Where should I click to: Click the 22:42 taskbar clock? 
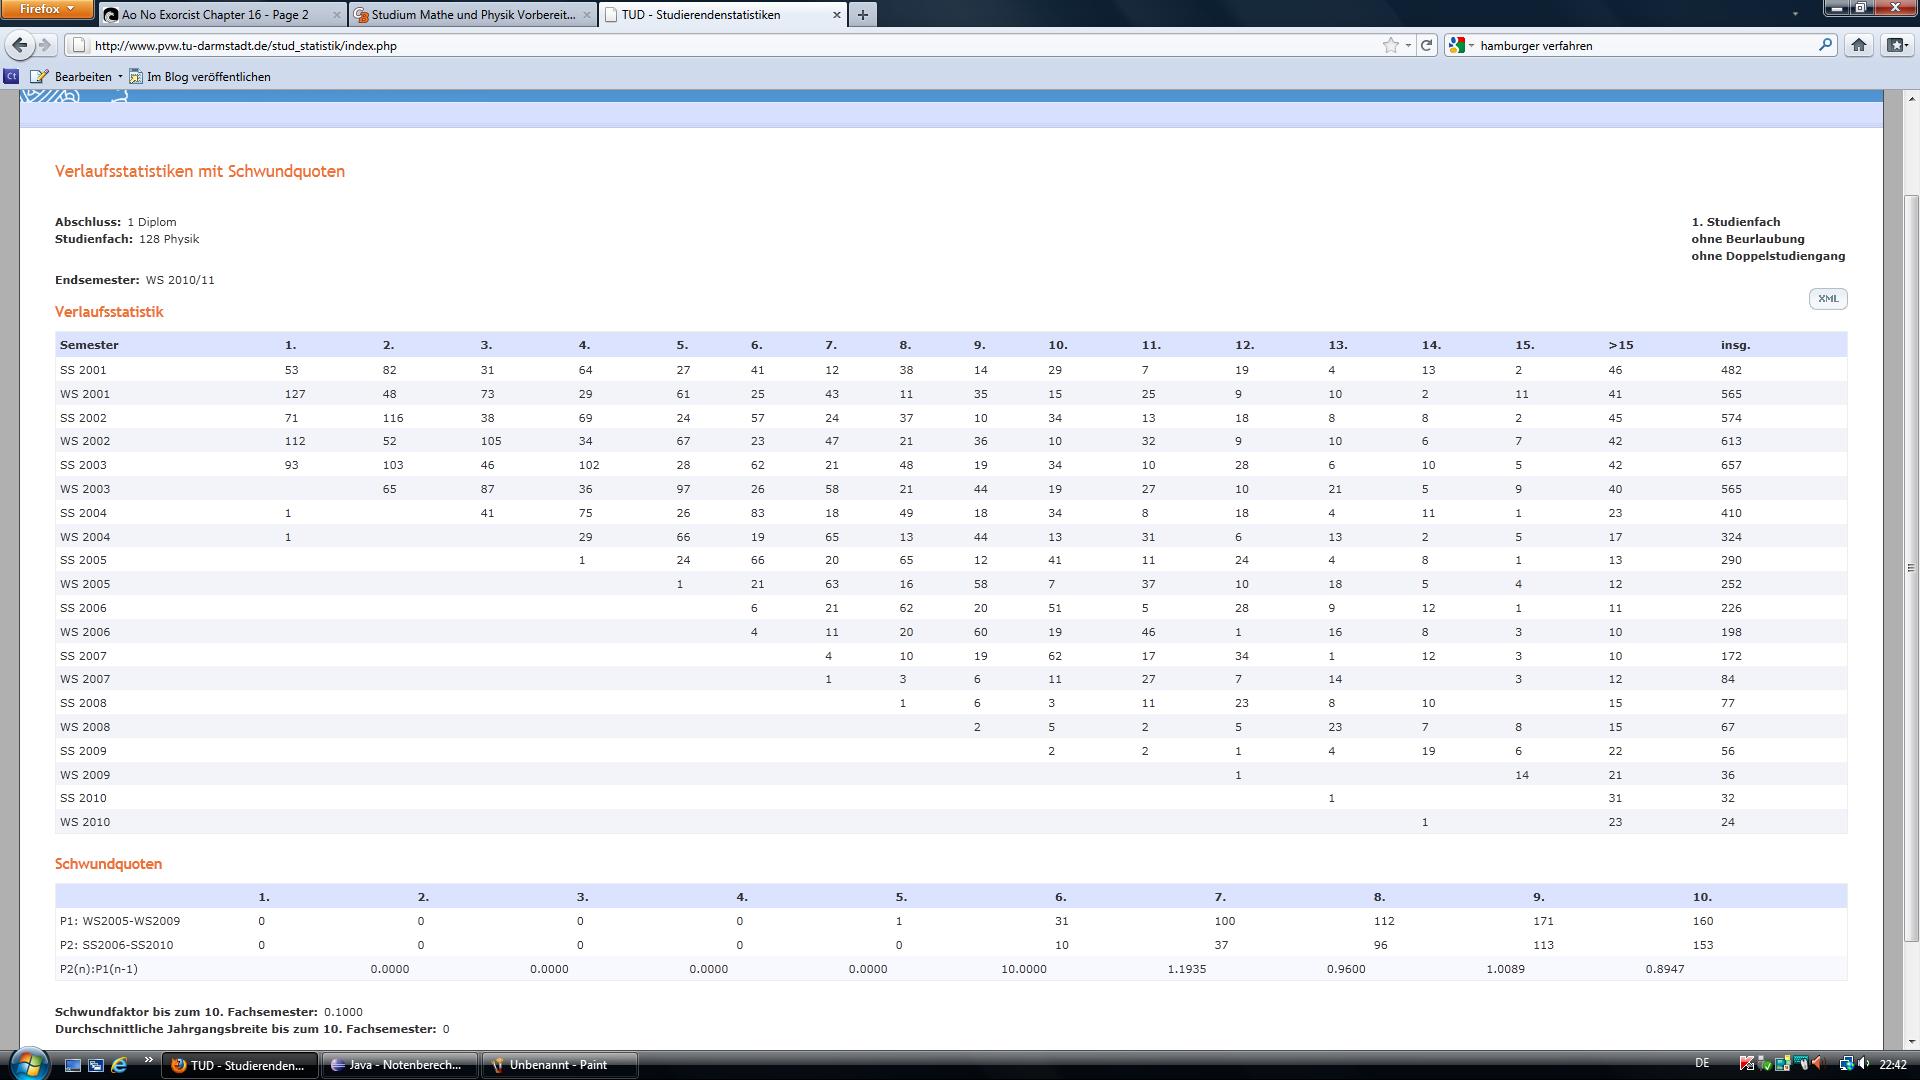[x=1892, y=1064]
